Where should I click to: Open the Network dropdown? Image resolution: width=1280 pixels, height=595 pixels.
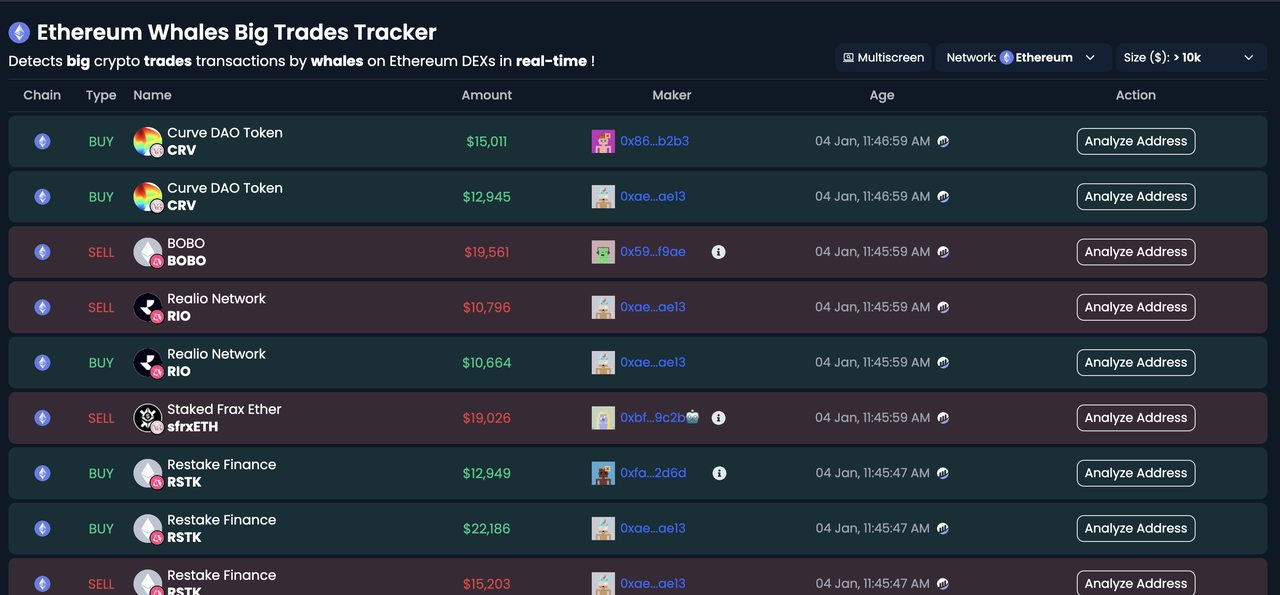click(1022, 57)
